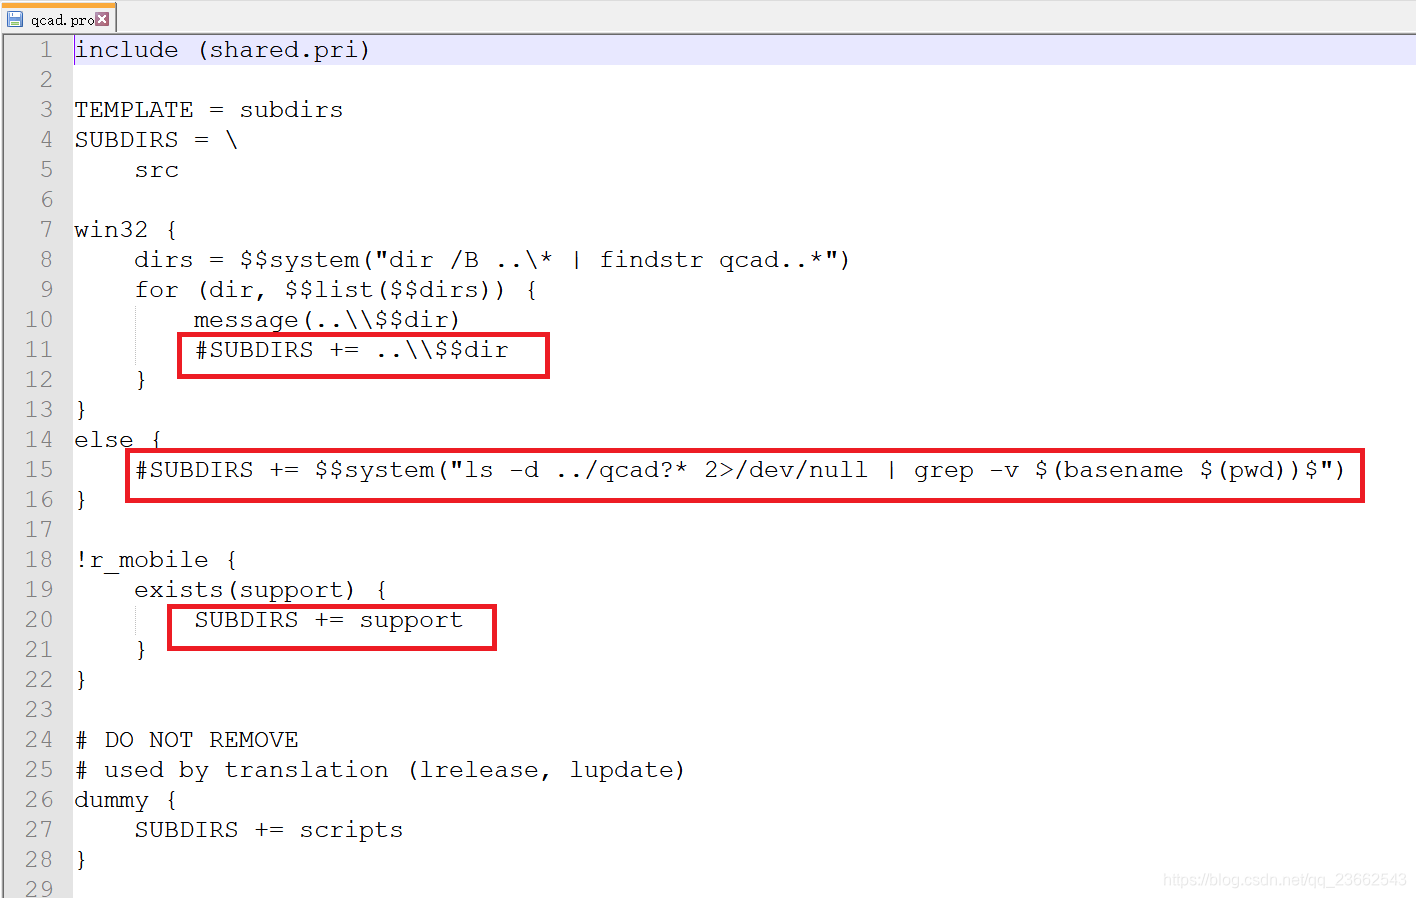Click the !r_mobile { line
Screen dimensions: 1416x898
(x=156, y=560)
